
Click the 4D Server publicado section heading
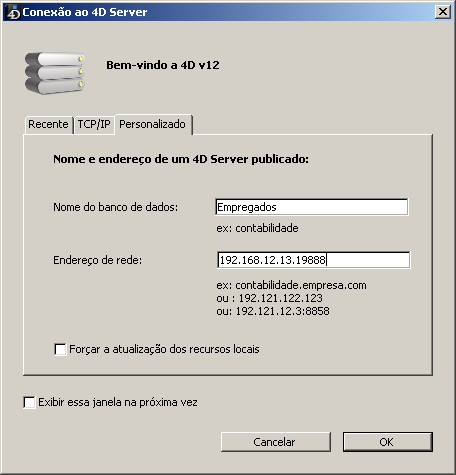(181, 159)
